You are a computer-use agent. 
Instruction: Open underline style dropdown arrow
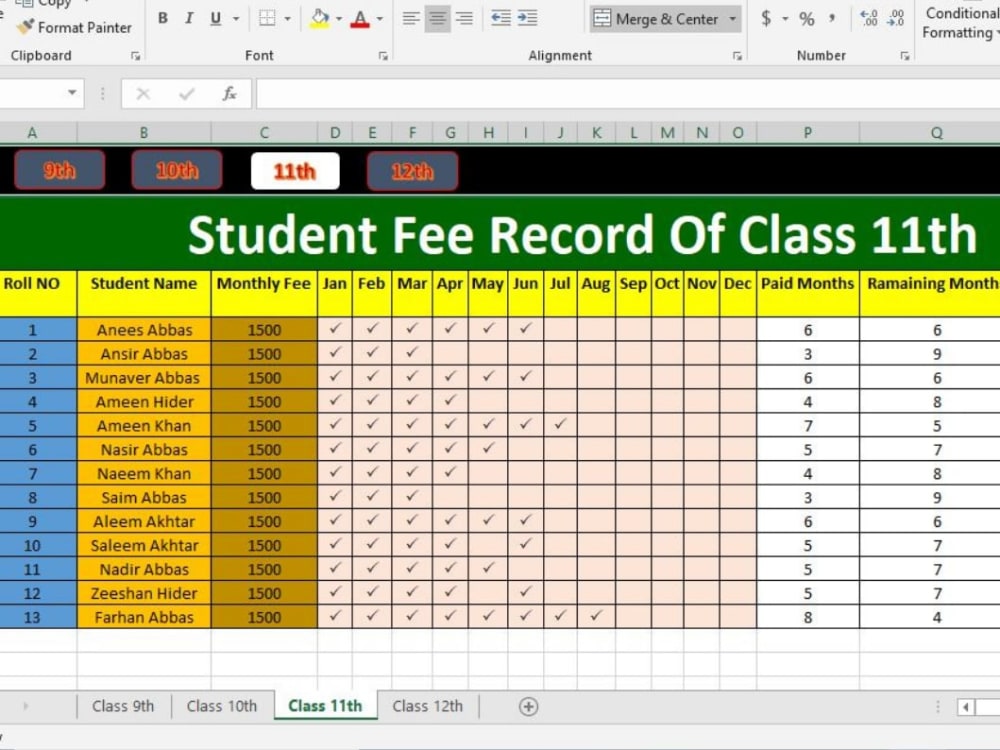[x=237, y=19]
